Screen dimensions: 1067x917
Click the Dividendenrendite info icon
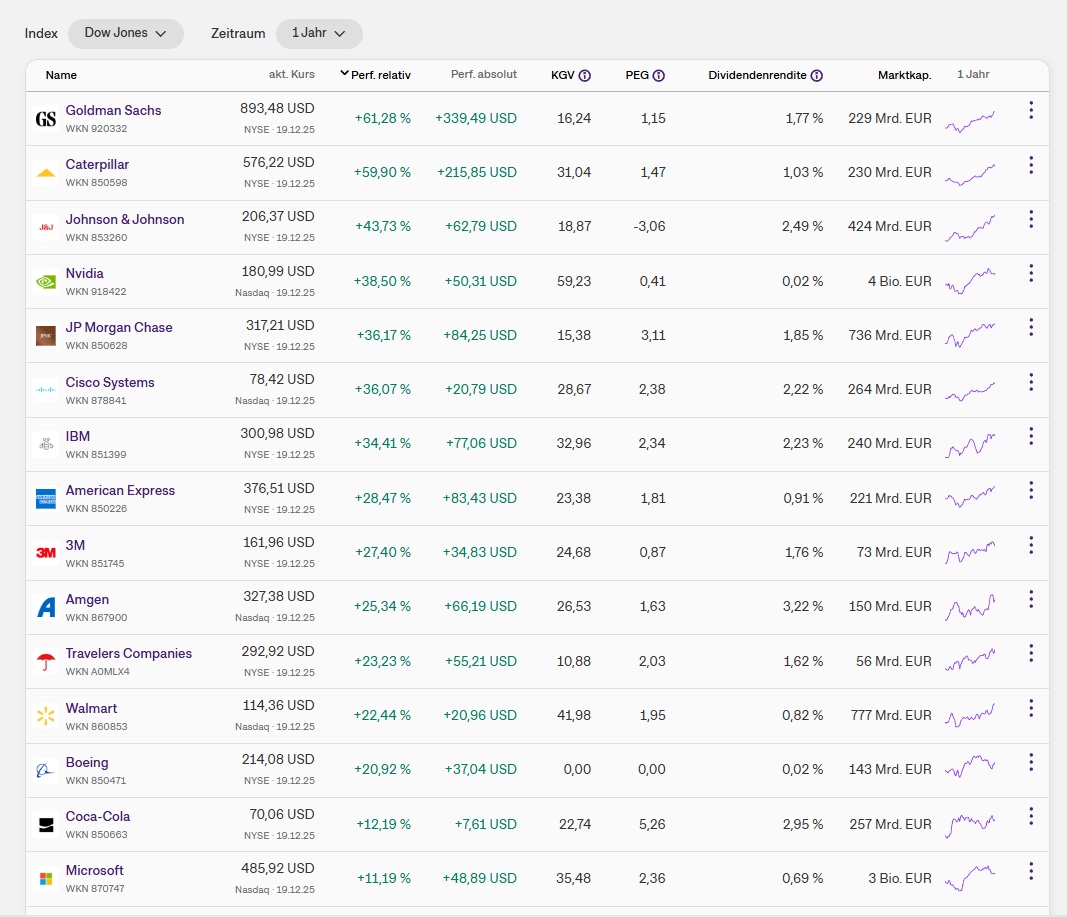click(817, 75)
